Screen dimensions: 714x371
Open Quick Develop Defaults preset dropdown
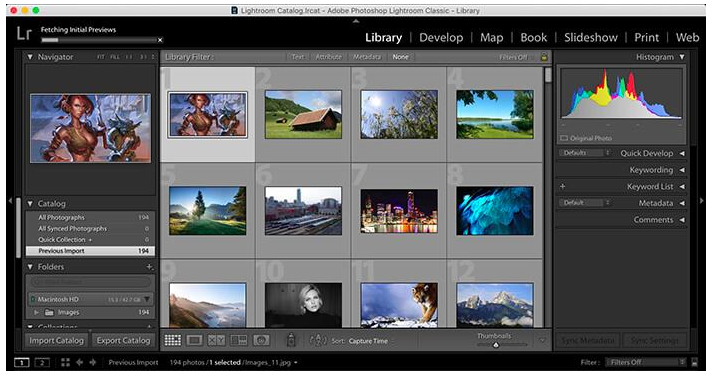[585, 153]
